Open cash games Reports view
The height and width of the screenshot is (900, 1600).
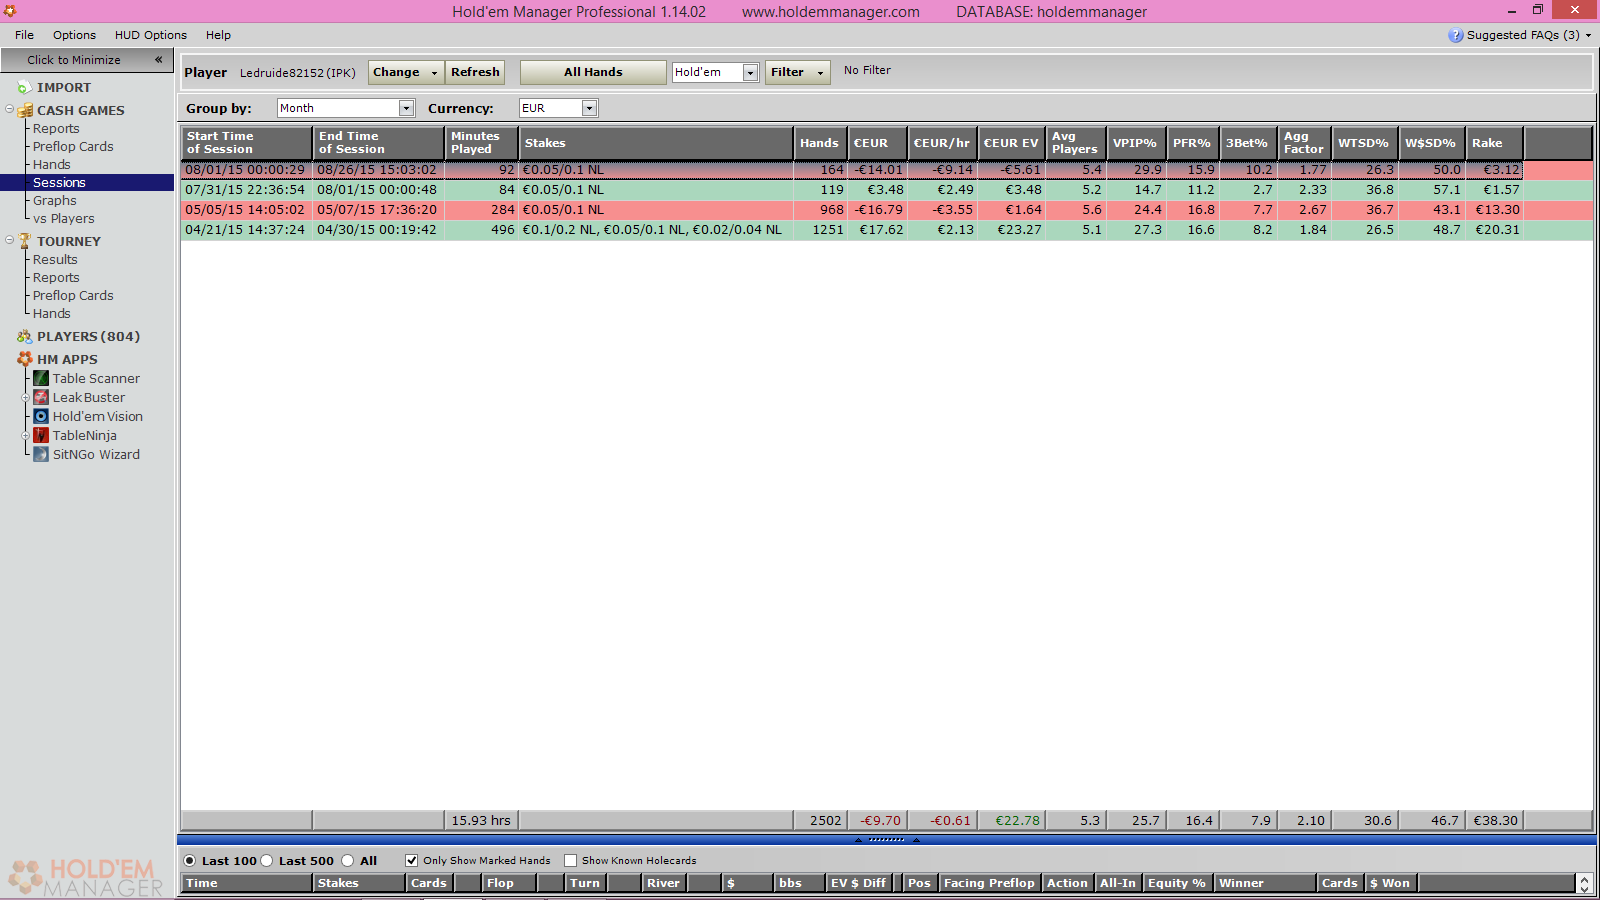pyautogui.click(x=56, y=129)
